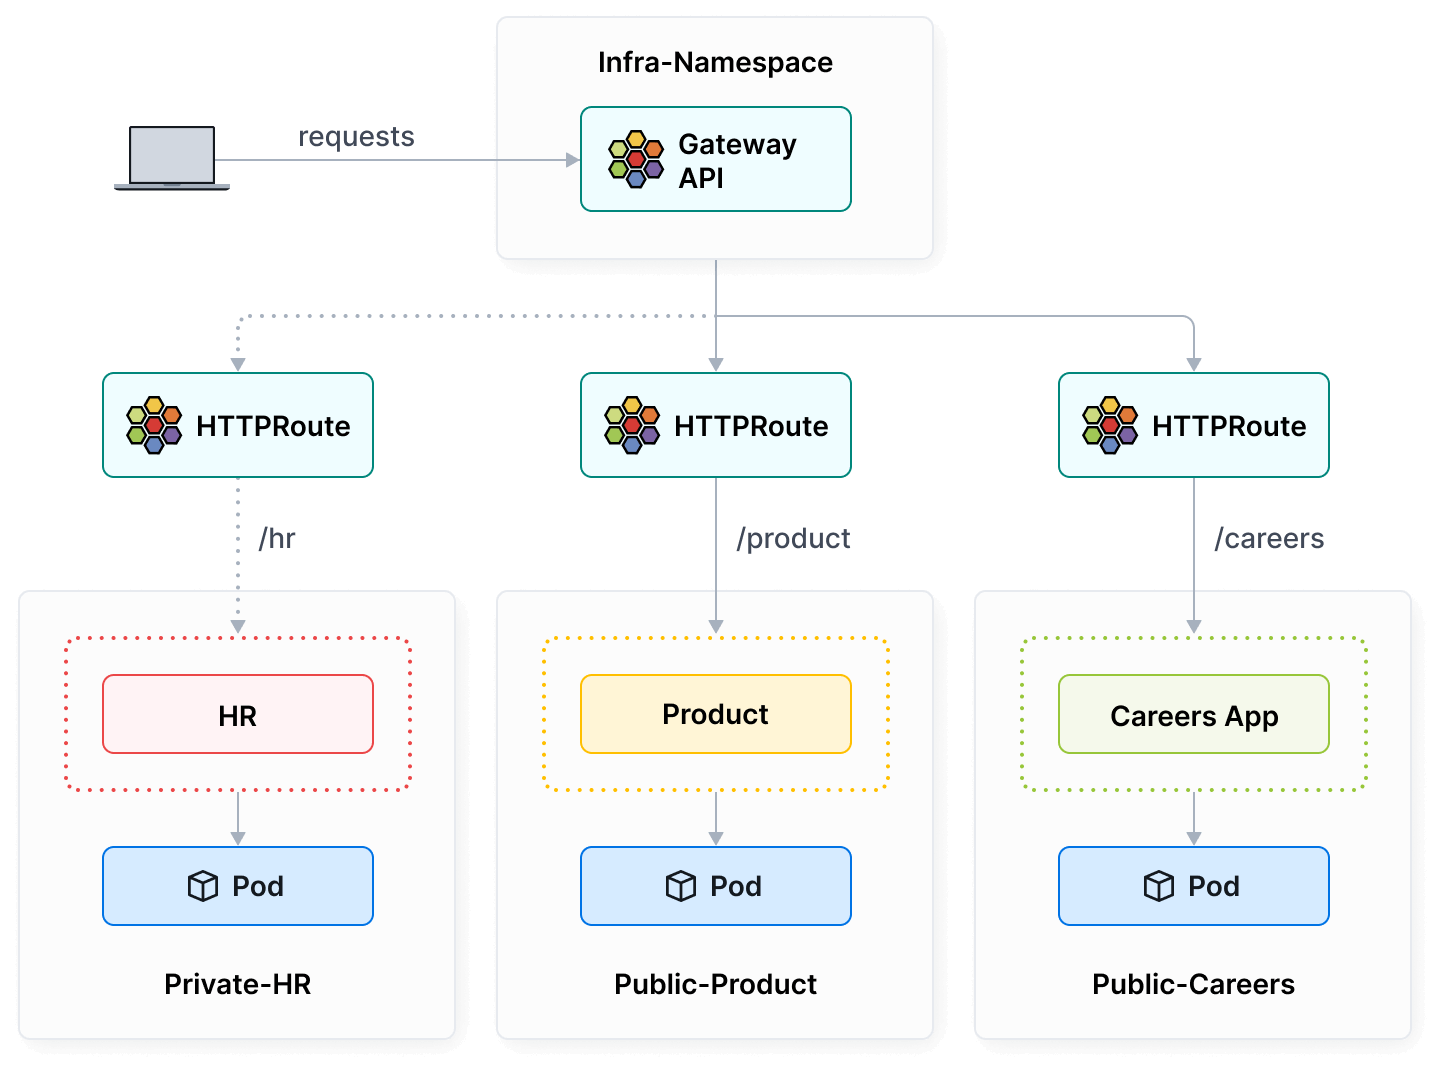
Task: Click the honeycomb icon in Gateway API box
Action: (636, 159)
